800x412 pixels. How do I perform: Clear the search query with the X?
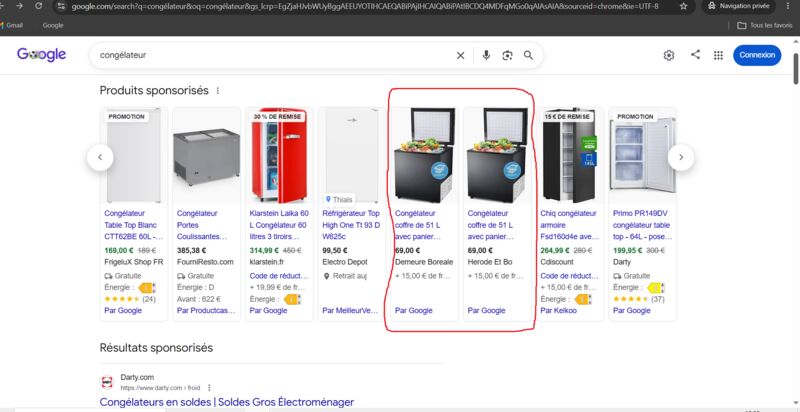460,55
